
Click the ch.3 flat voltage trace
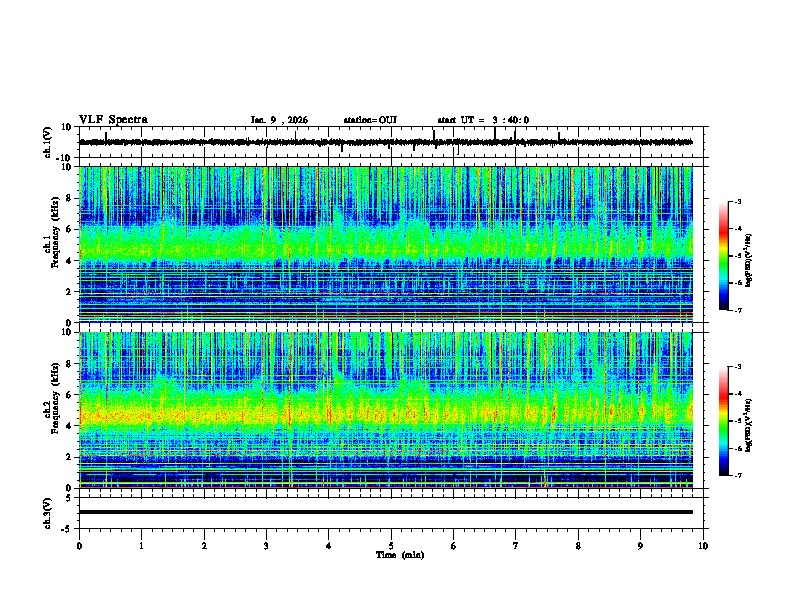385,512
